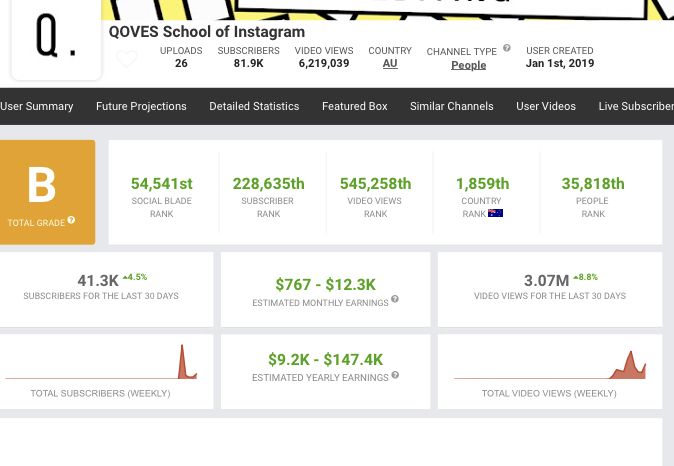Follow the People channel type link

pos(469,65)
